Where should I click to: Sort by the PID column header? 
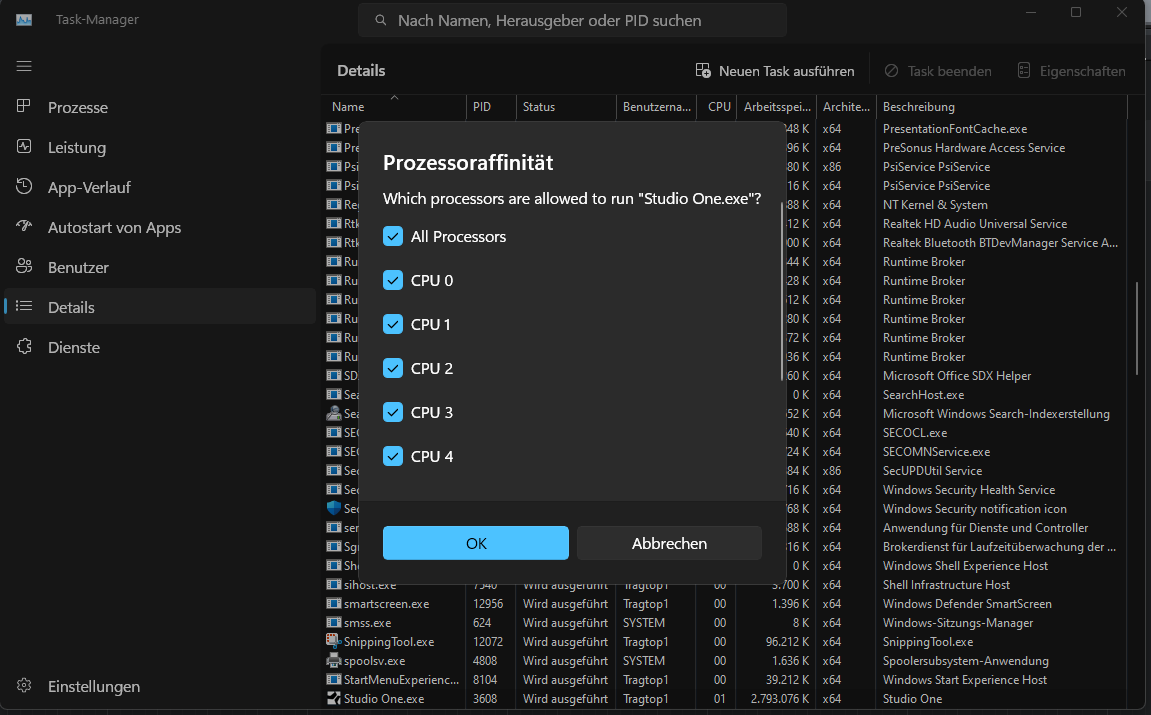491,106
